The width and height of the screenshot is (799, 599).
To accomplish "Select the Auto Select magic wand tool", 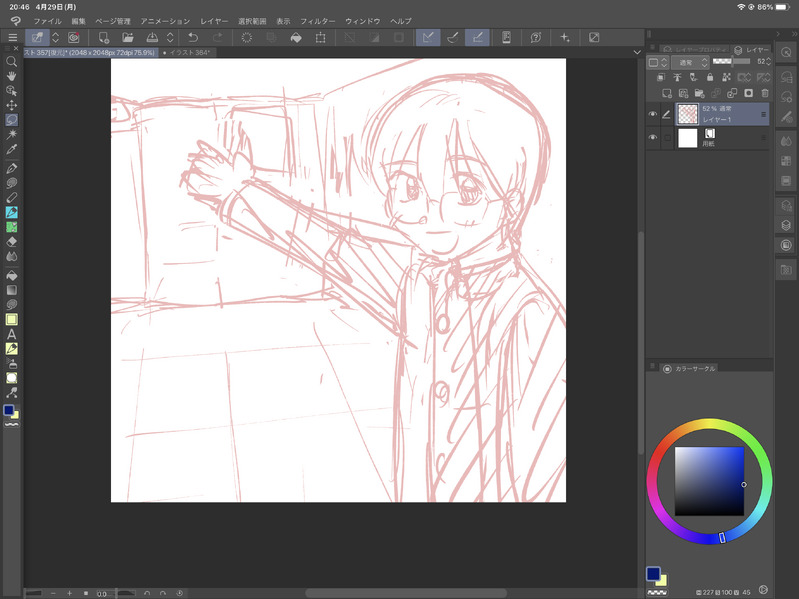I will (11, 134).
